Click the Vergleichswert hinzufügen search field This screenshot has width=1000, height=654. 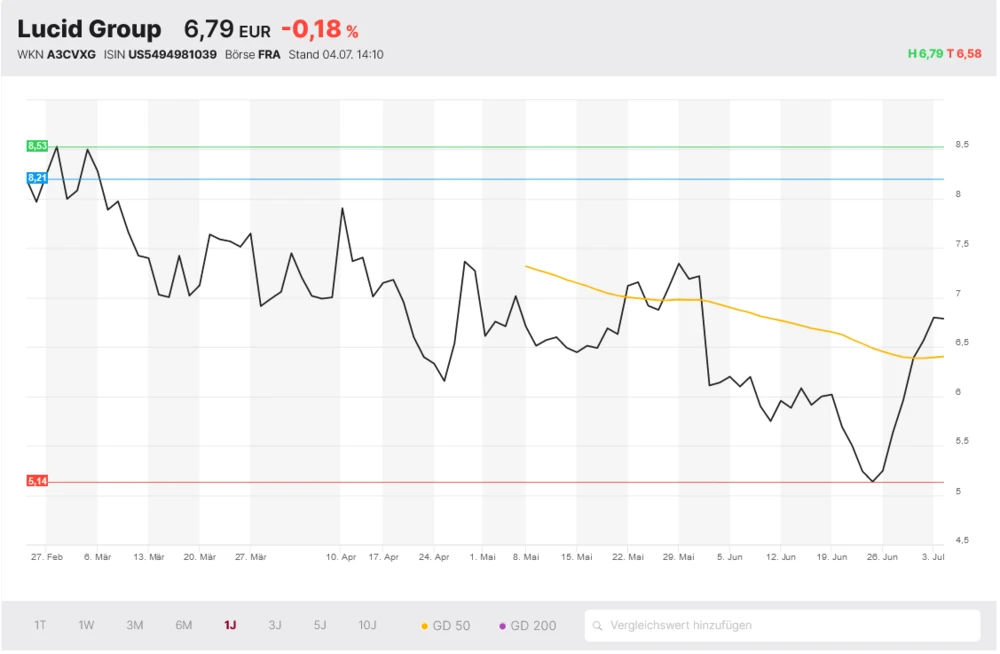point(790,626)
